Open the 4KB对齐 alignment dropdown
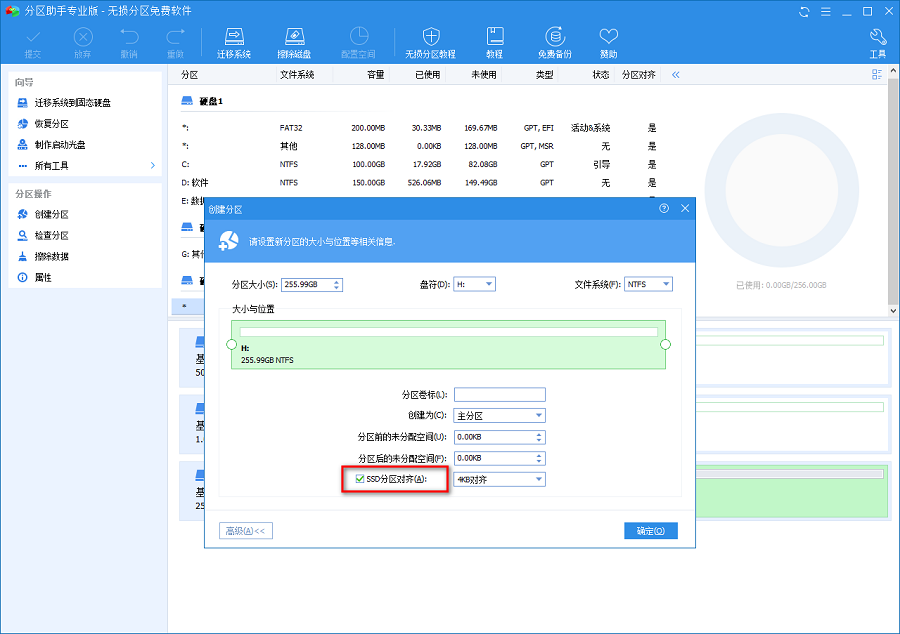 pyautogui.click(x=499, y=479)
